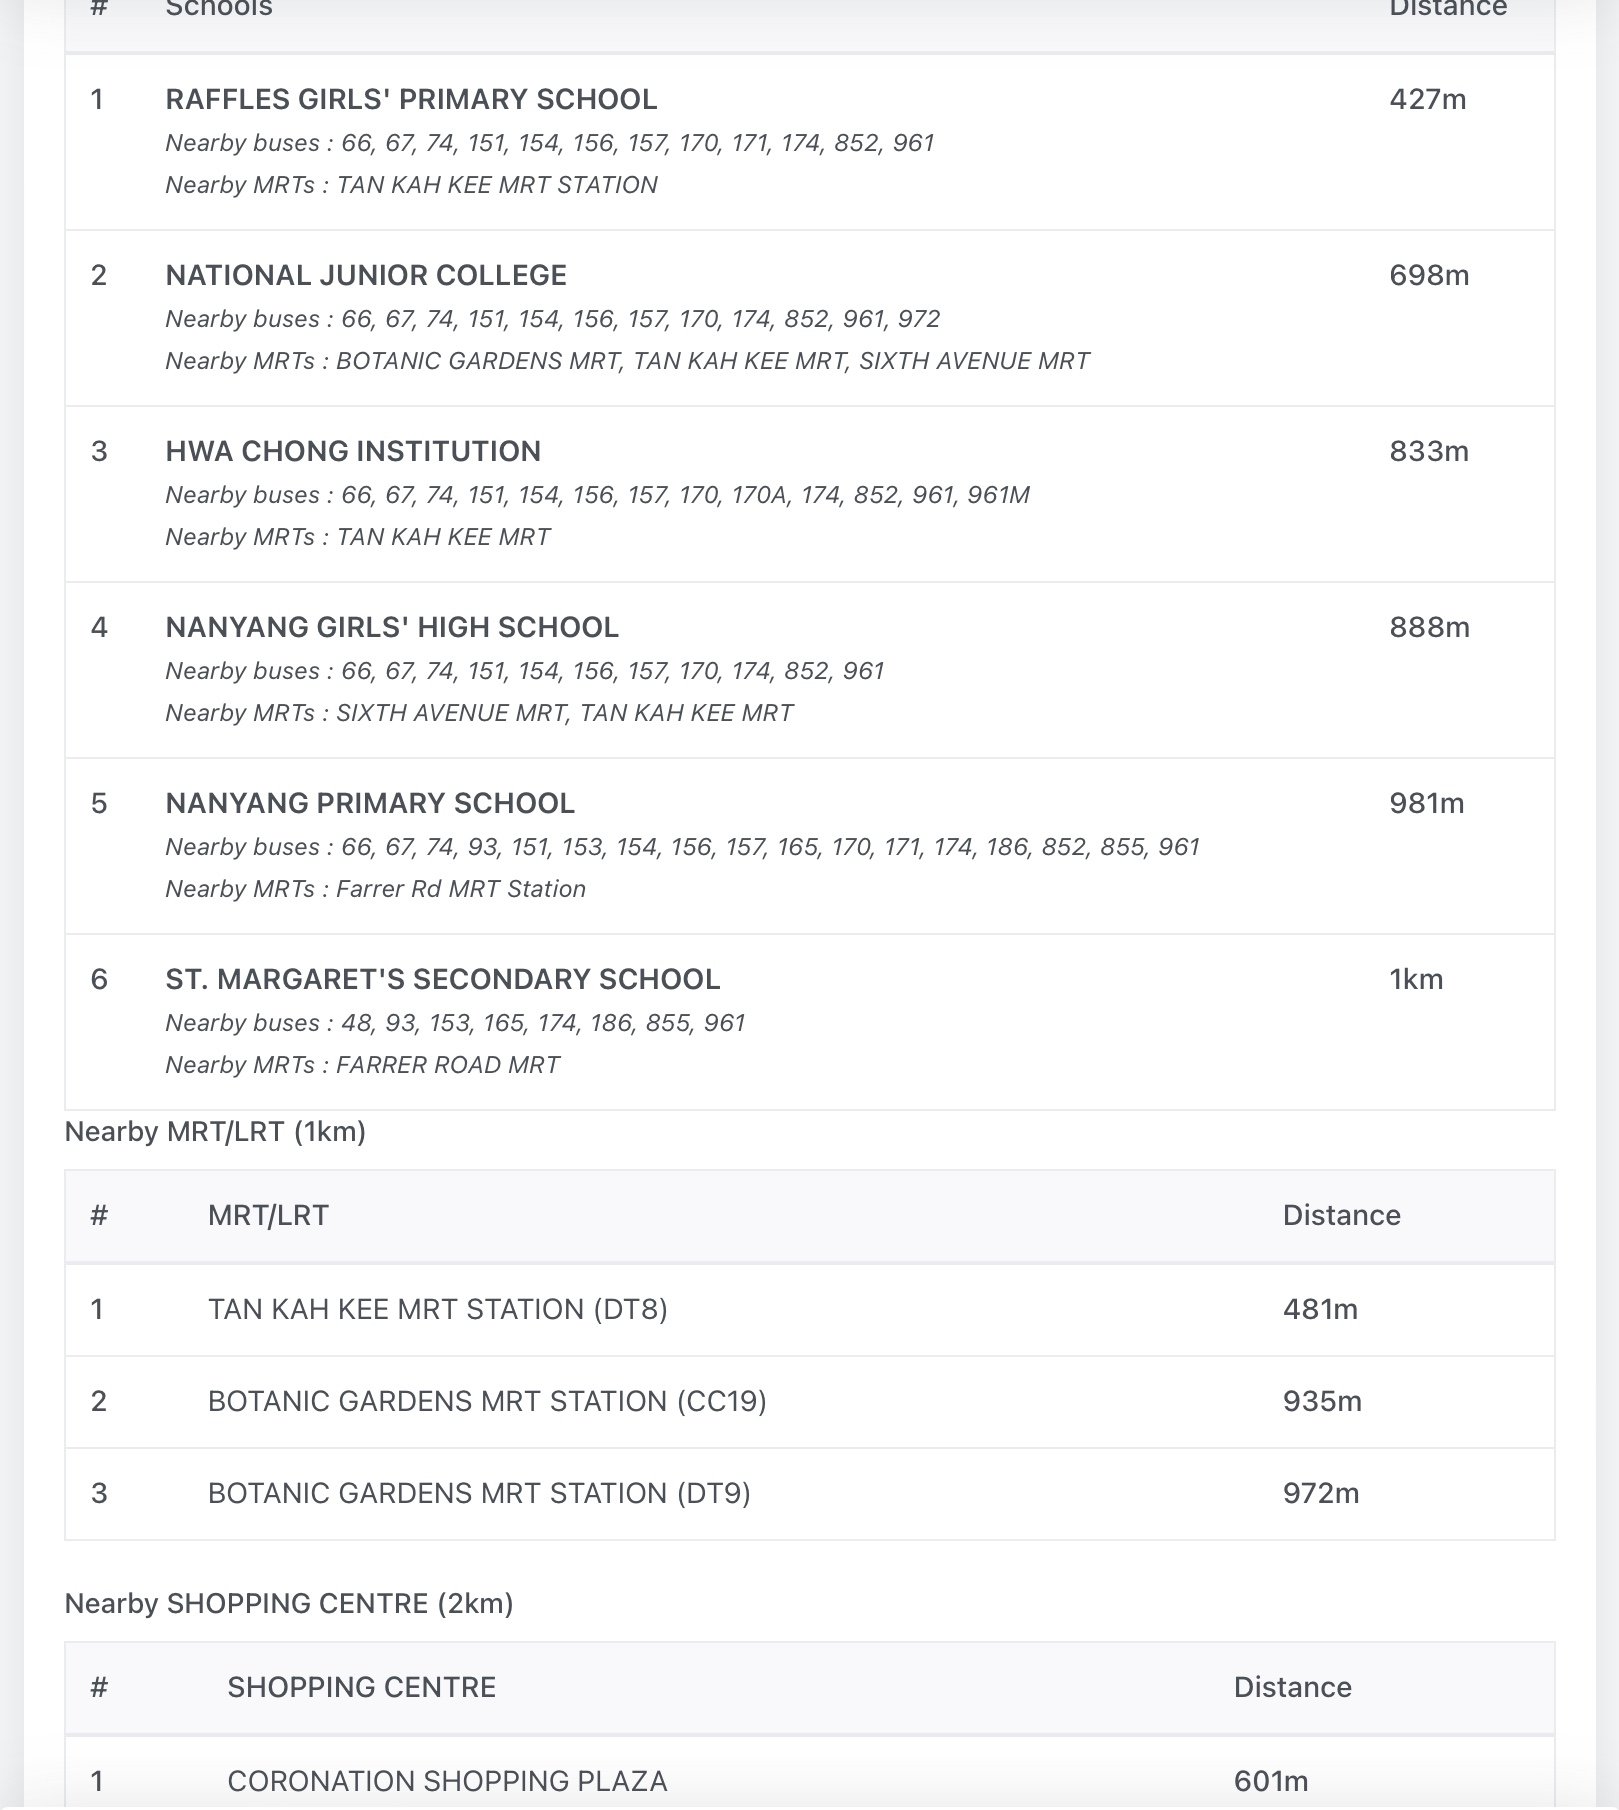Select Botanic Gardens MRT Station (CC19)
Viewport: 1619px width, 1810px height.
click(x=487, y=1402)
